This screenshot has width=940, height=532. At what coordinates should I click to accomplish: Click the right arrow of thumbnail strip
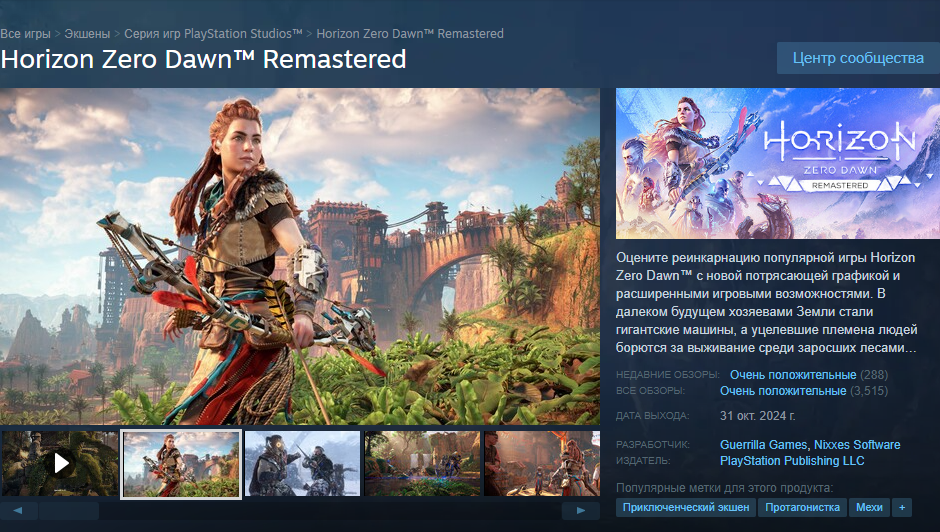[x=580, y=510]
